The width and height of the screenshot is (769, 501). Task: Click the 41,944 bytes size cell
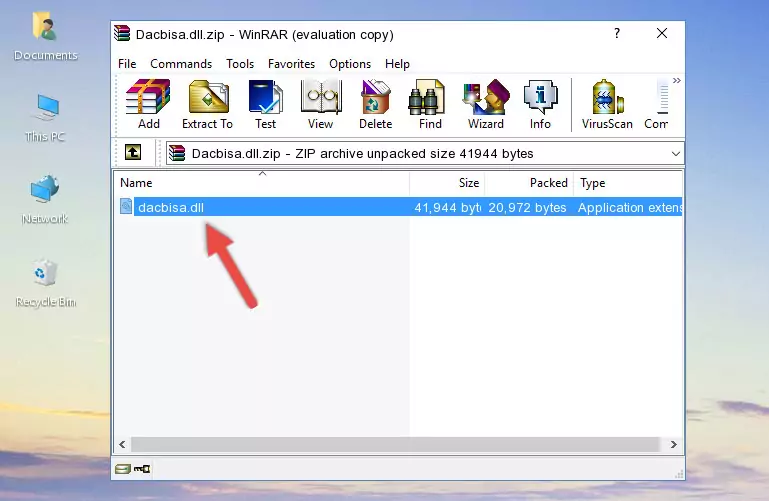[x=447, y=207]
